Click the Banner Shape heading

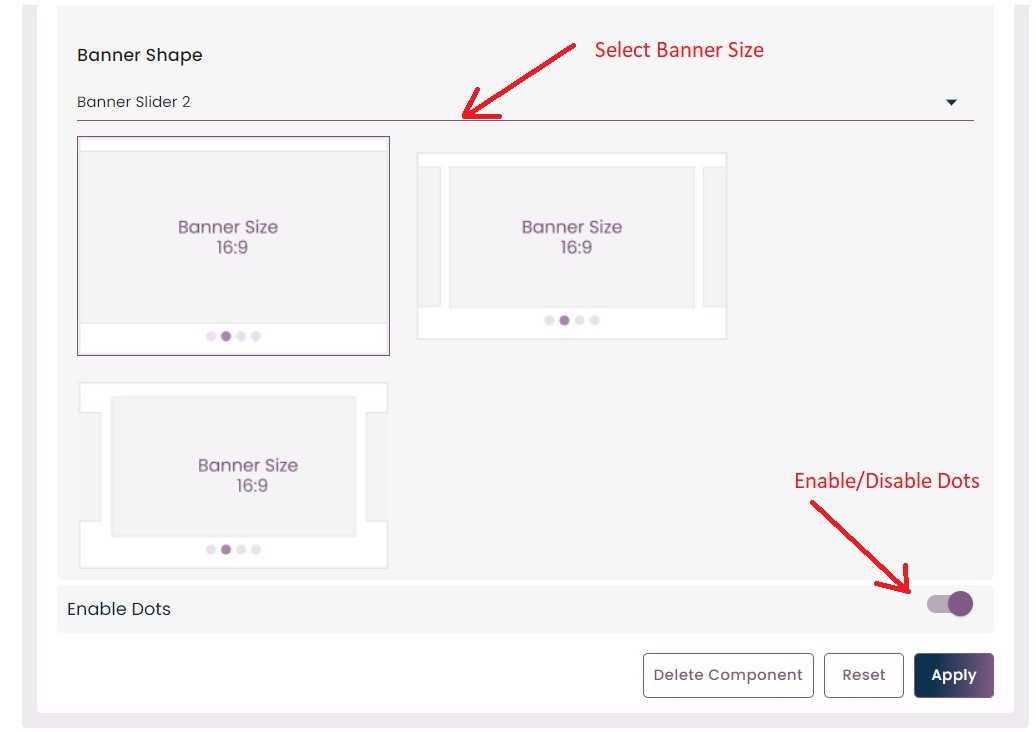(x=140, y=55)
